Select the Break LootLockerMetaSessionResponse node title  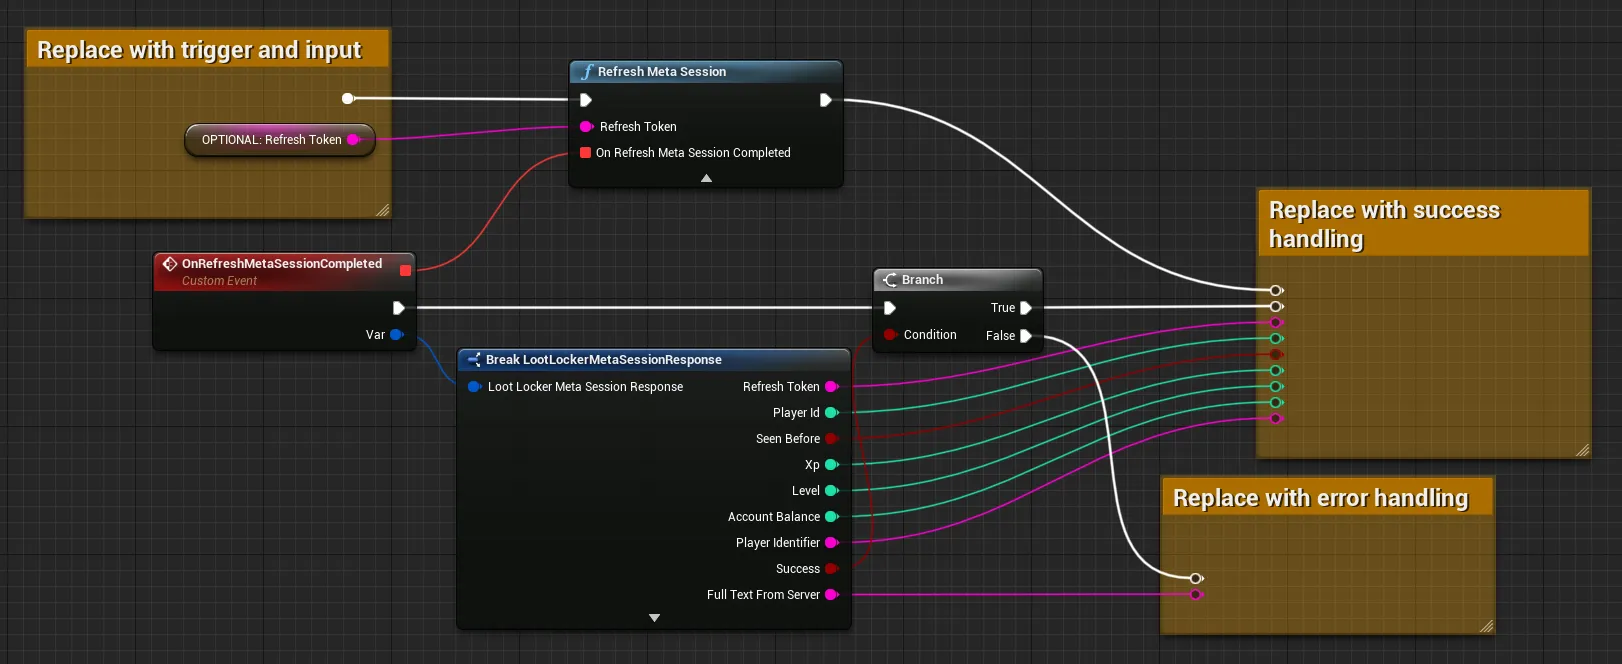(604, 360)
